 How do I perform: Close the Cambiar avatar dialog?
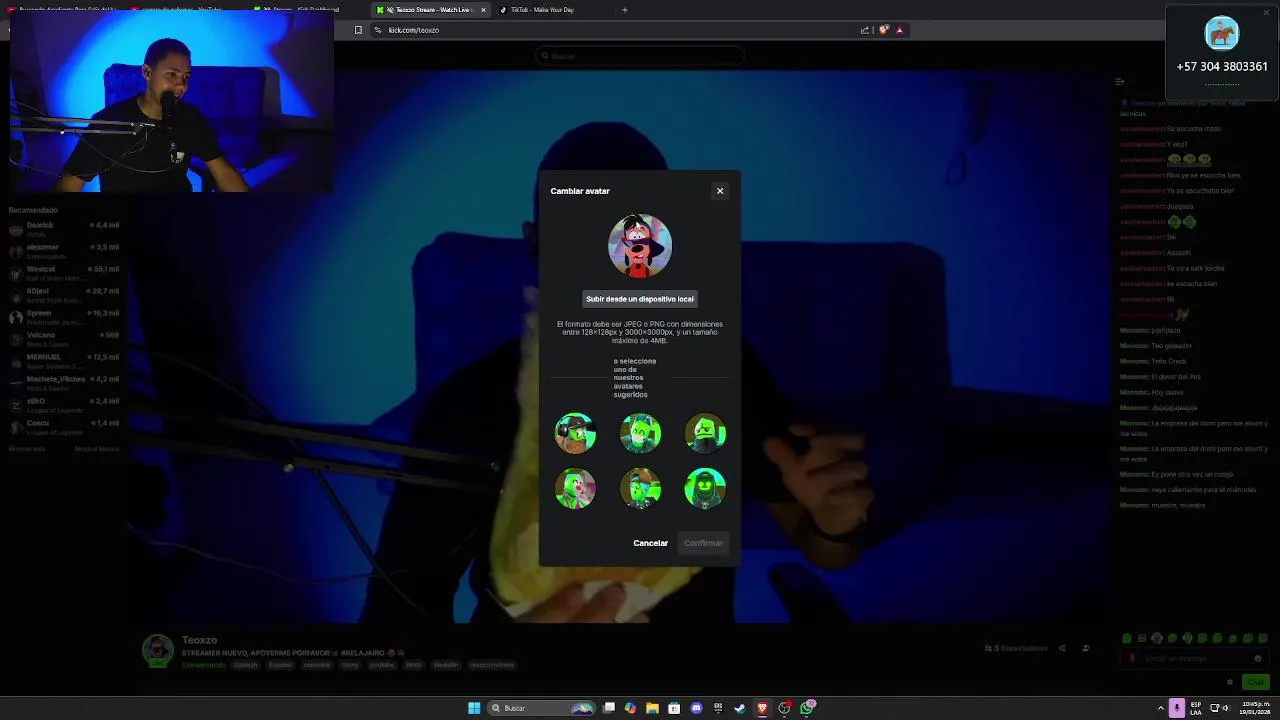click(719, 191)
